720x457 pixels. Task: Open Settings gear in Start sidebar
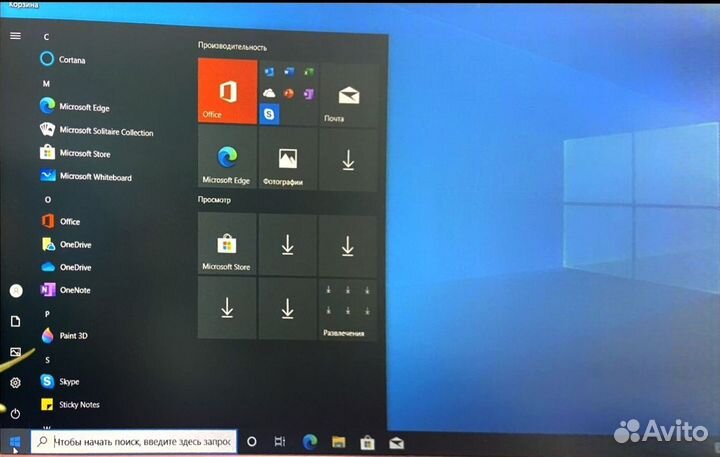pos(15,382)
